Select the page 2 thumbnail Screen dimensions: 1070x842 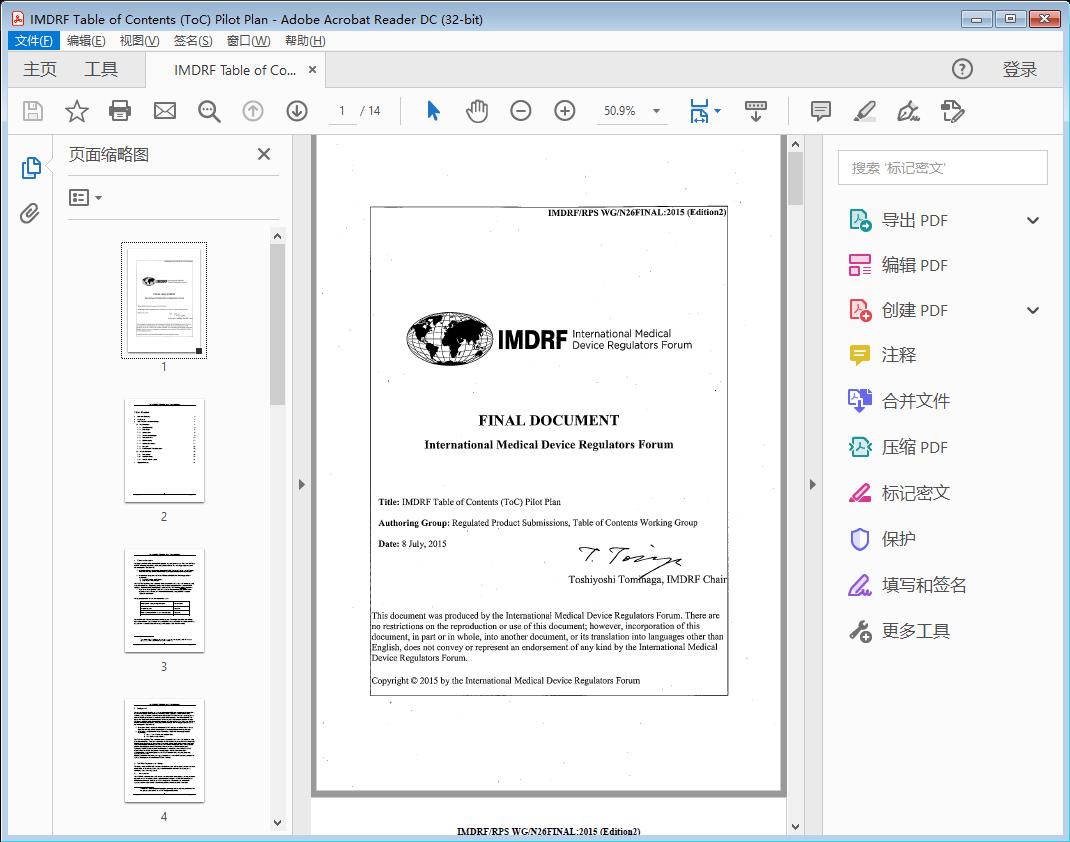pyautogui.click(x=164, y=451)
